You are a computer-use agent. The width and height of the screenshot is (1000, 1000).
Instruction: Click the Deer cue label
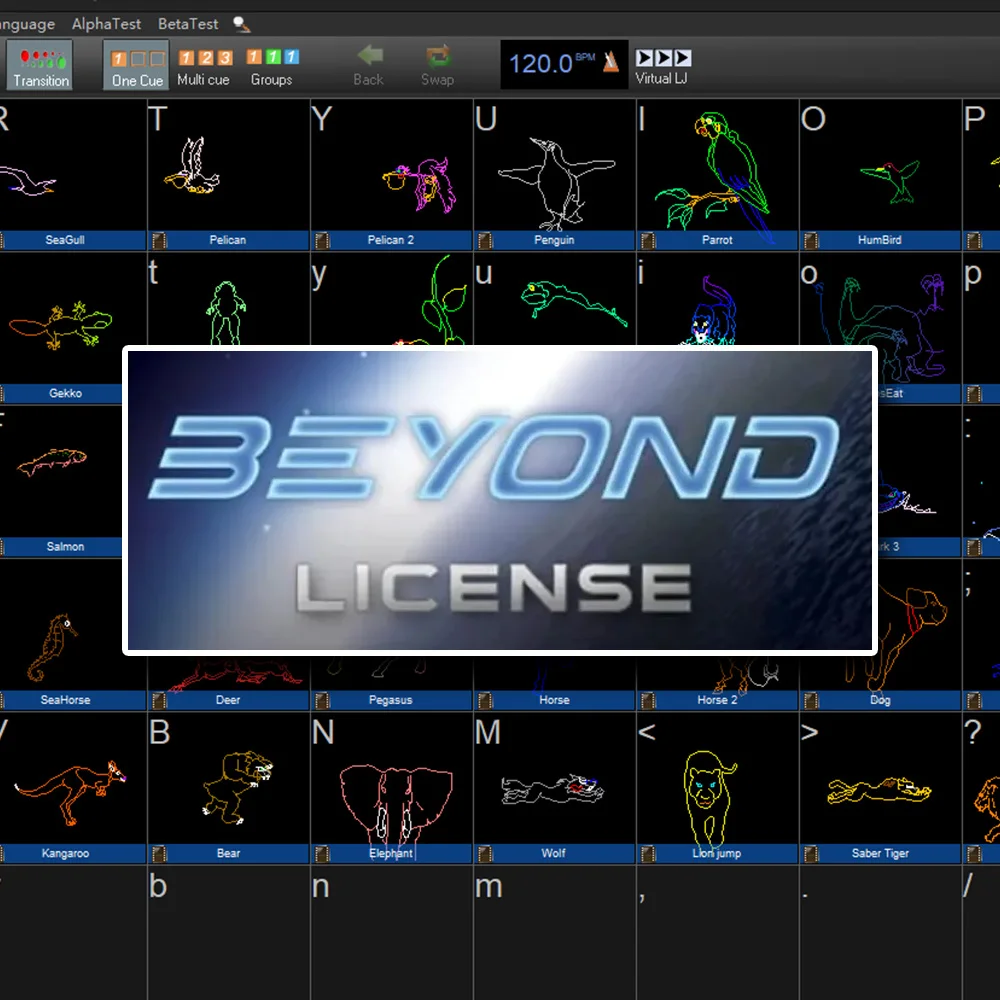[228, 700]
